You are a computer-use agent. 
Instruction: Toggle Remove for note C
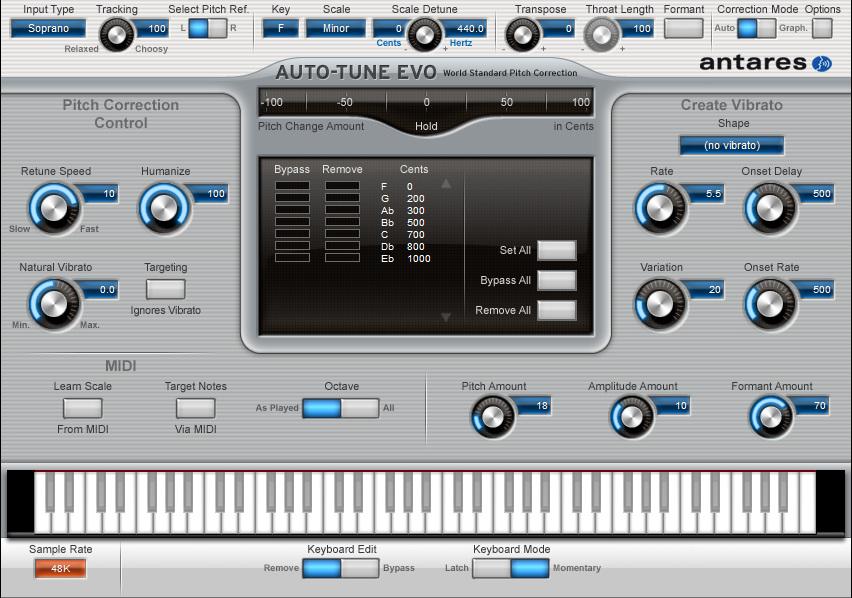point(342,234)
